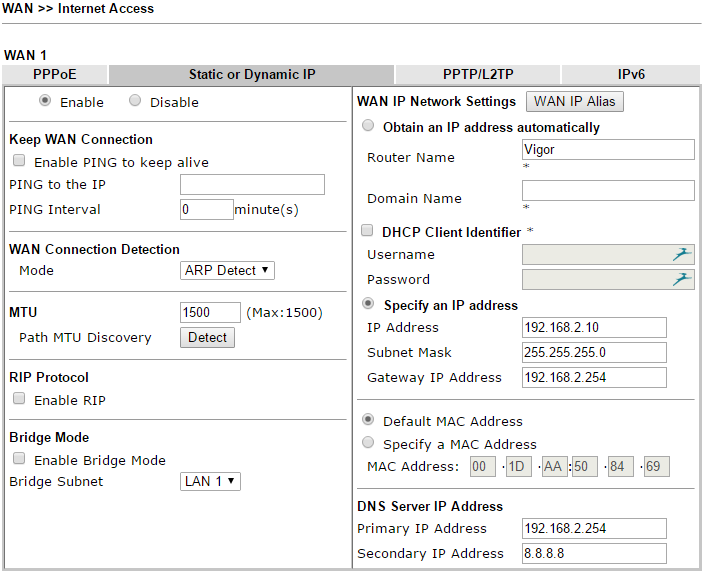Click the MAC Address octet 69 field
The image size is (706, 580).
pos(657,467)
